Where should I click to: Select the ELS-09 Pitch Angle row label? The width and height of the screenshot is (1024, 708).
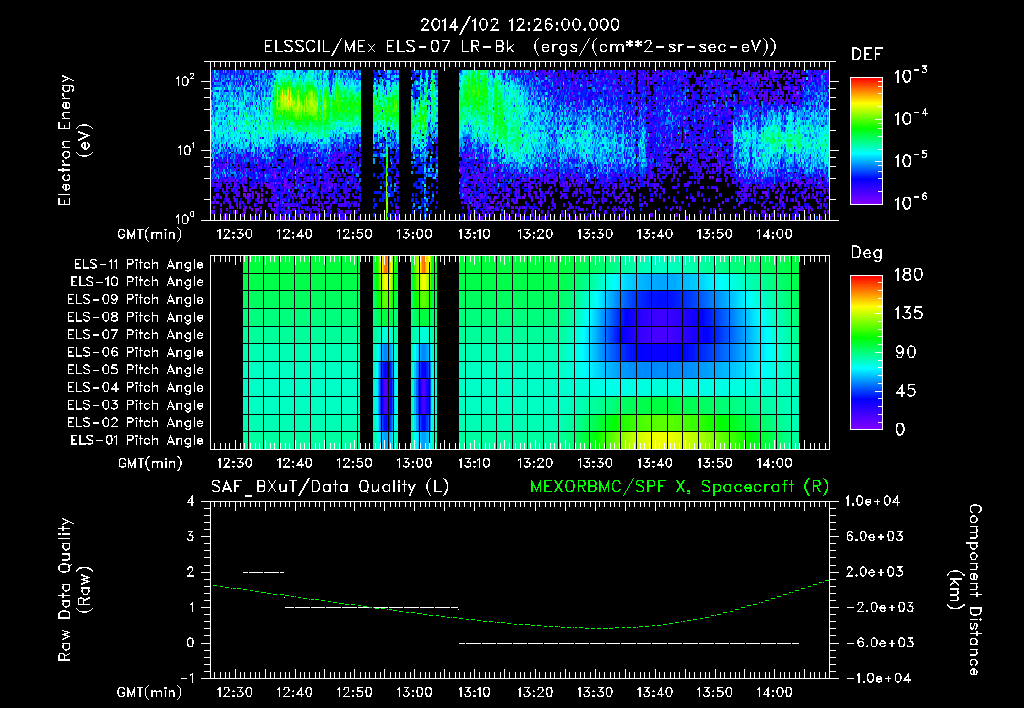pyautogui.click(x=136, y=300)
